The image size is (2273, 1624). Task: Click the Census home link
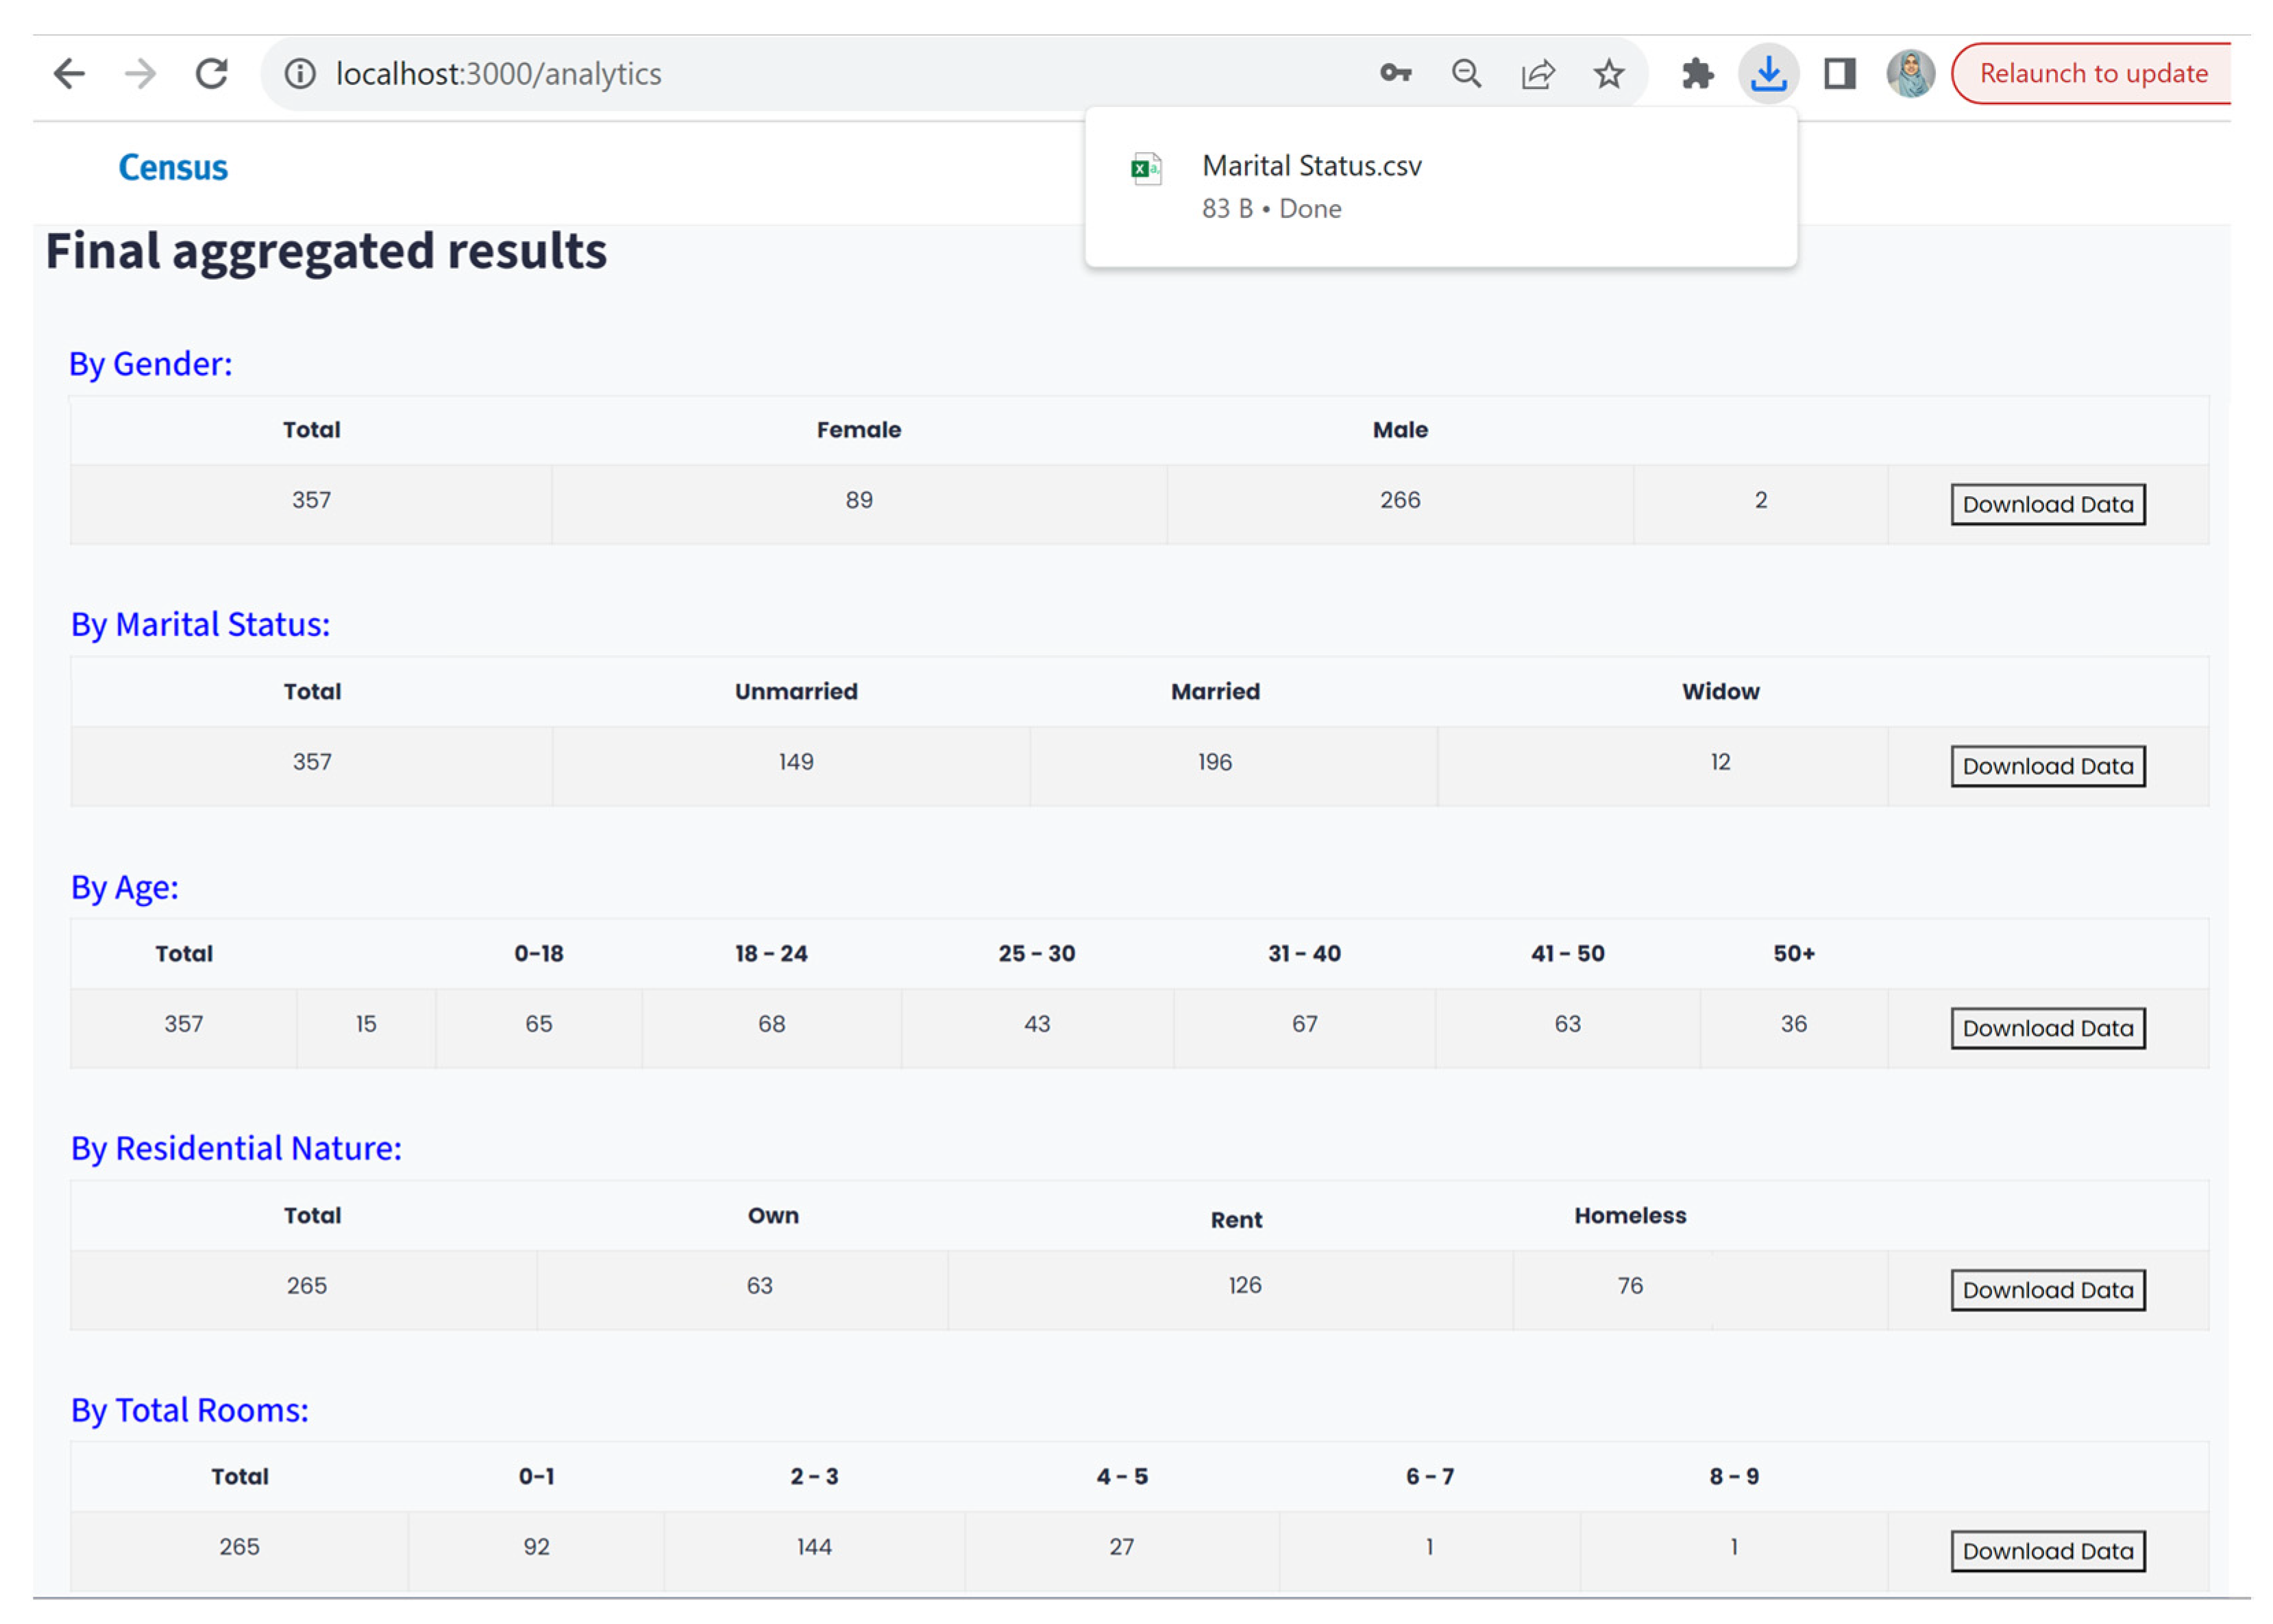pos(173,167)
